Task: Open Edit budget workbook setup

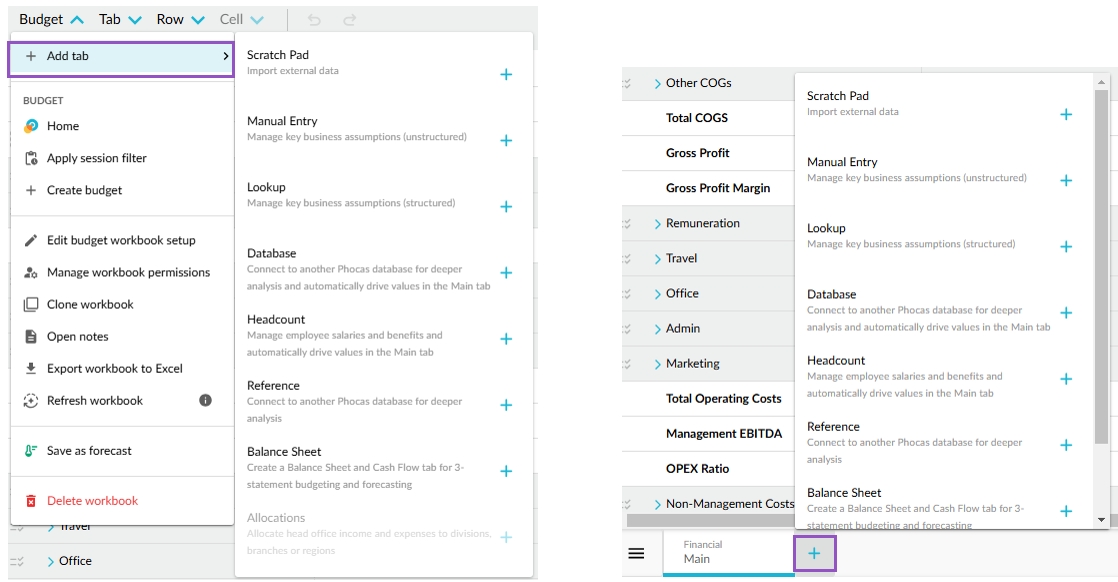Action: click(x=120, y=240)
